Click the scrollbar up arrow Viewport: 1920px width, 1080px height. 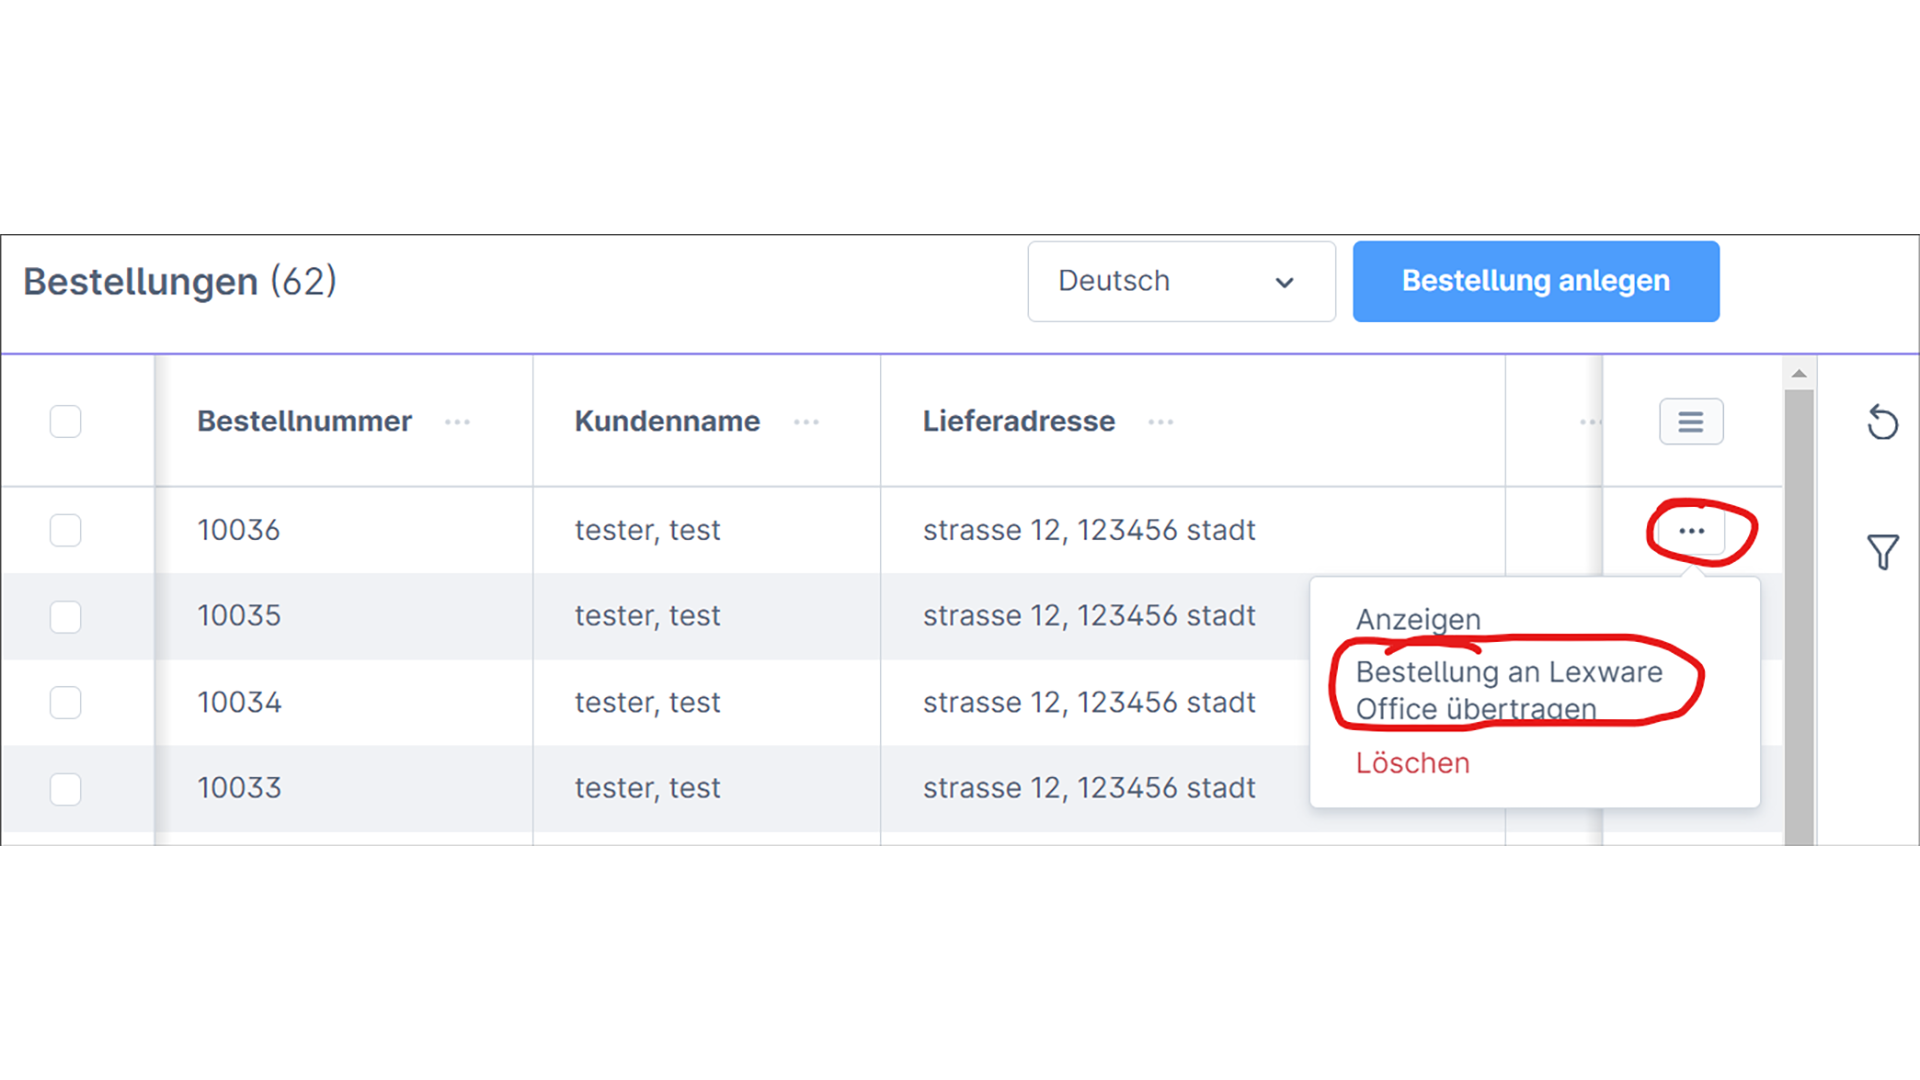point(1799,374)
